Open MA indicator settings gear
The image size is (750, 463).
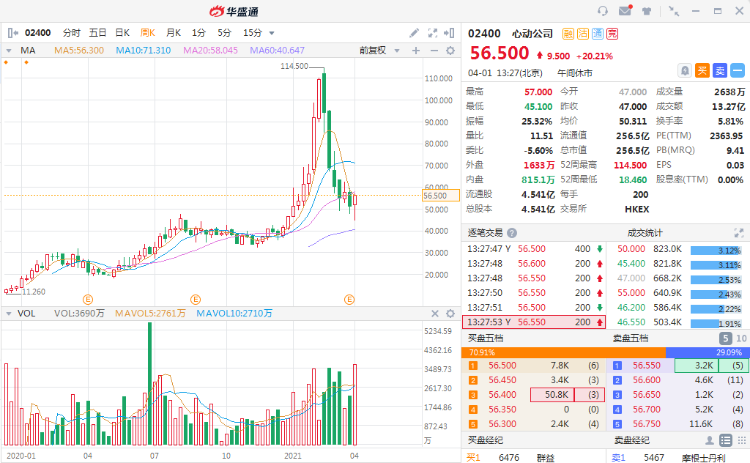[450, 50]
